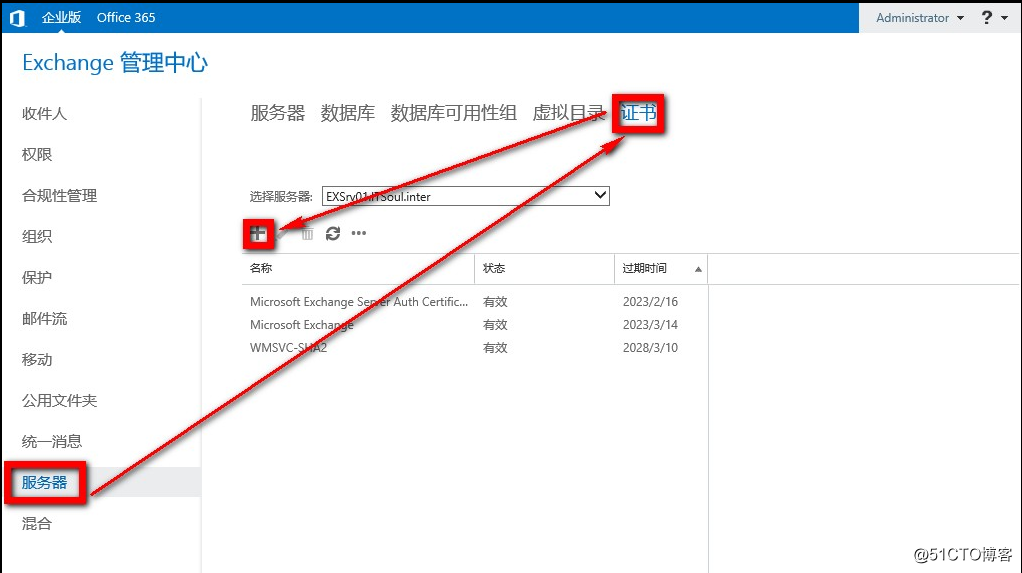Go to 混合 in sidebar
The height and width of the screenshot is (573, 1022).
37,523
